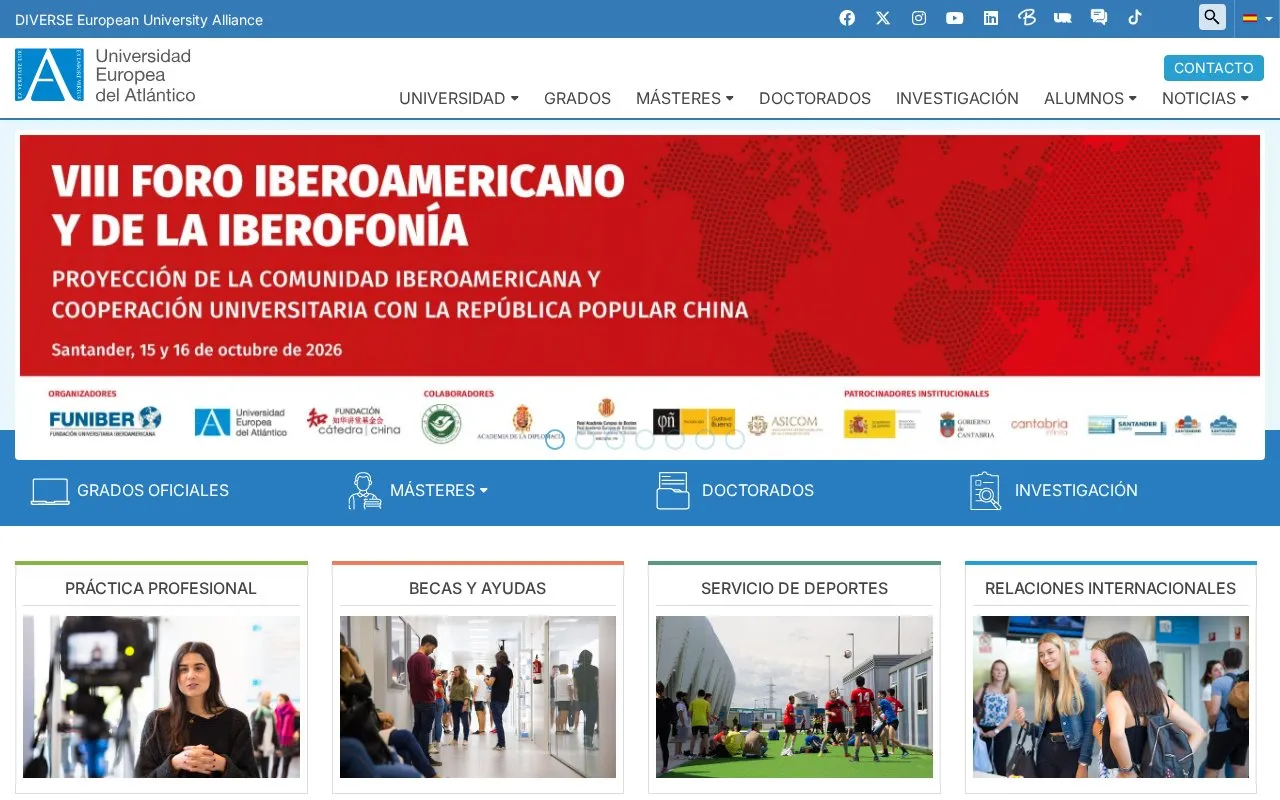Open the RELACIONES INTERNACIONALES card title
The image size is (1280, 800).
tap(1110, 588)
